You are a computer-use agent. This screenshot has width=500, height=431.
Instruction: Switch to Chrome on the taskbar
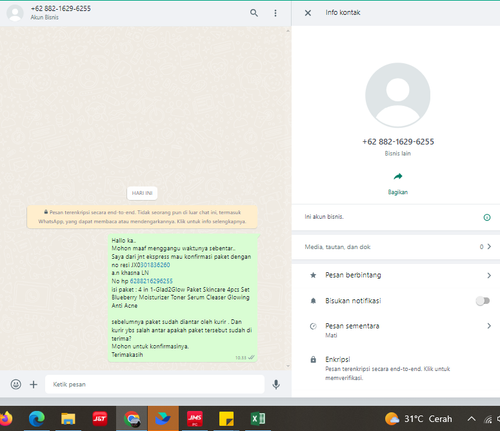[131, 419]
